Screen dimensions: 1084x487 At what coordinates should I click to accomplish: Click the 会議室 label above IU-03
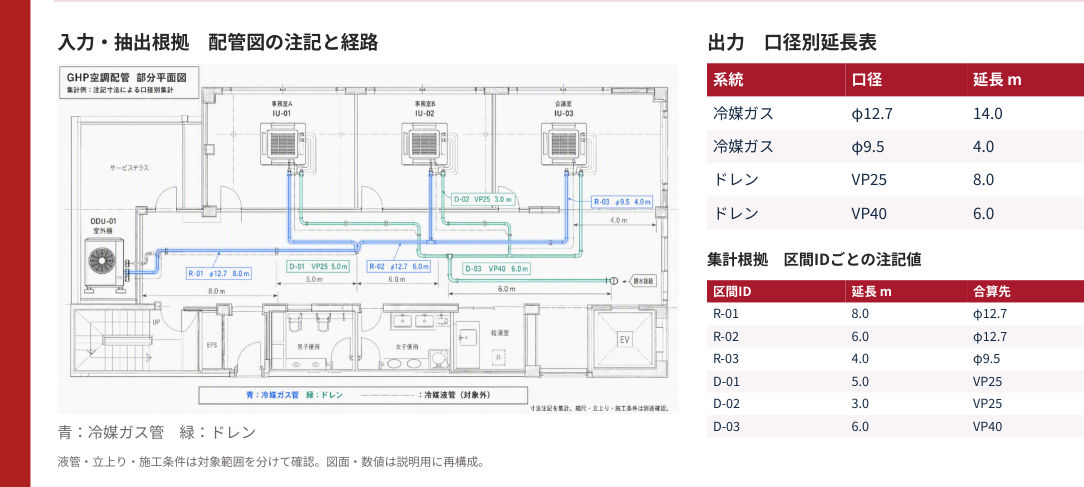563,102
